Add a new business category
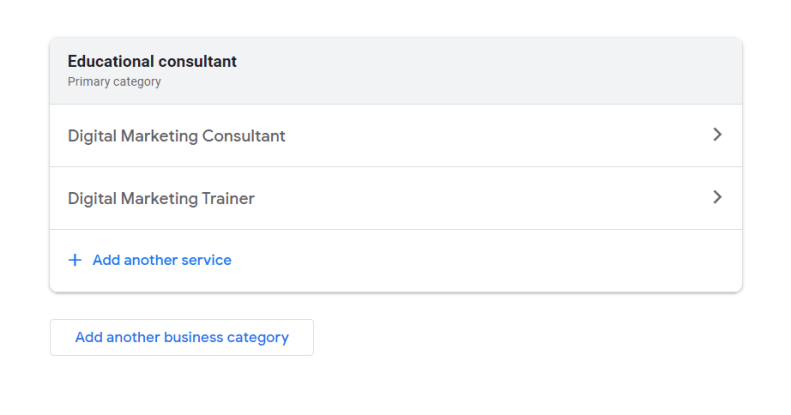This screenshot has height=415, width=791. [182, 338]
